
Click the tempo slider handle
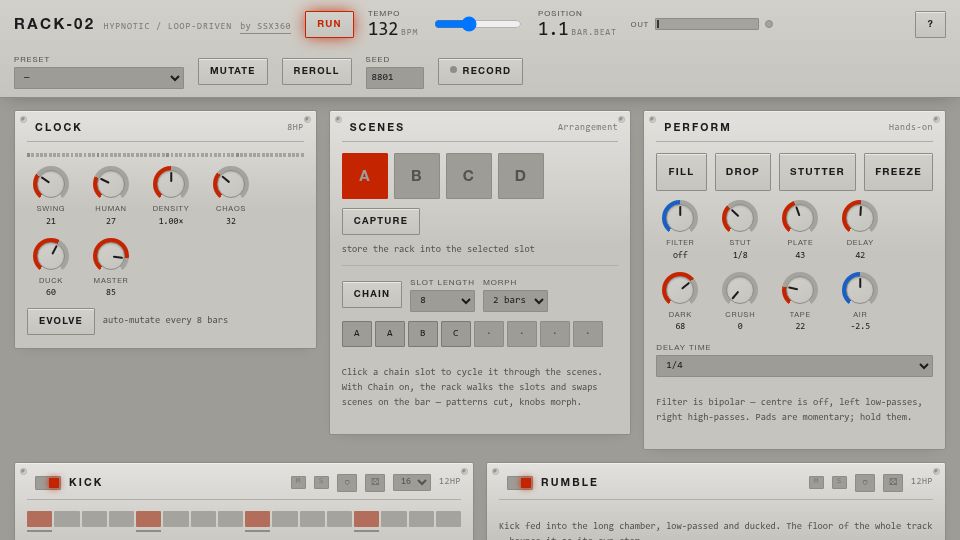point(469,24)
